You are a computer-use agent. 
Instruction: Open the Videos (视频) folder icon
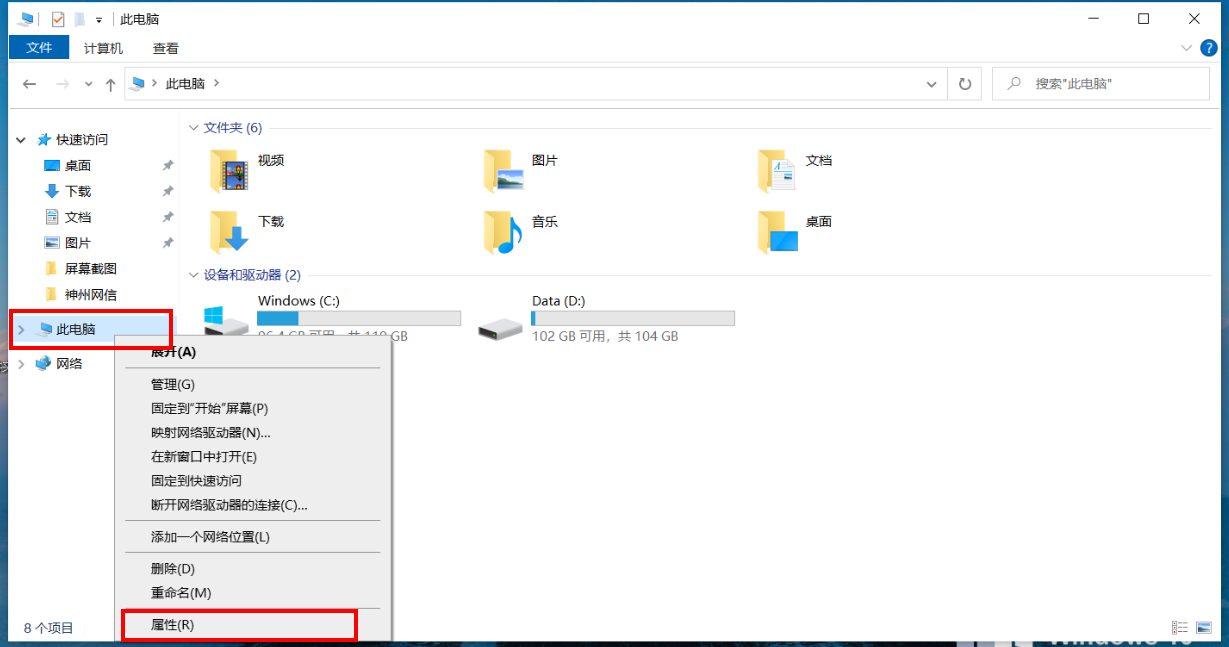point(229,171)
